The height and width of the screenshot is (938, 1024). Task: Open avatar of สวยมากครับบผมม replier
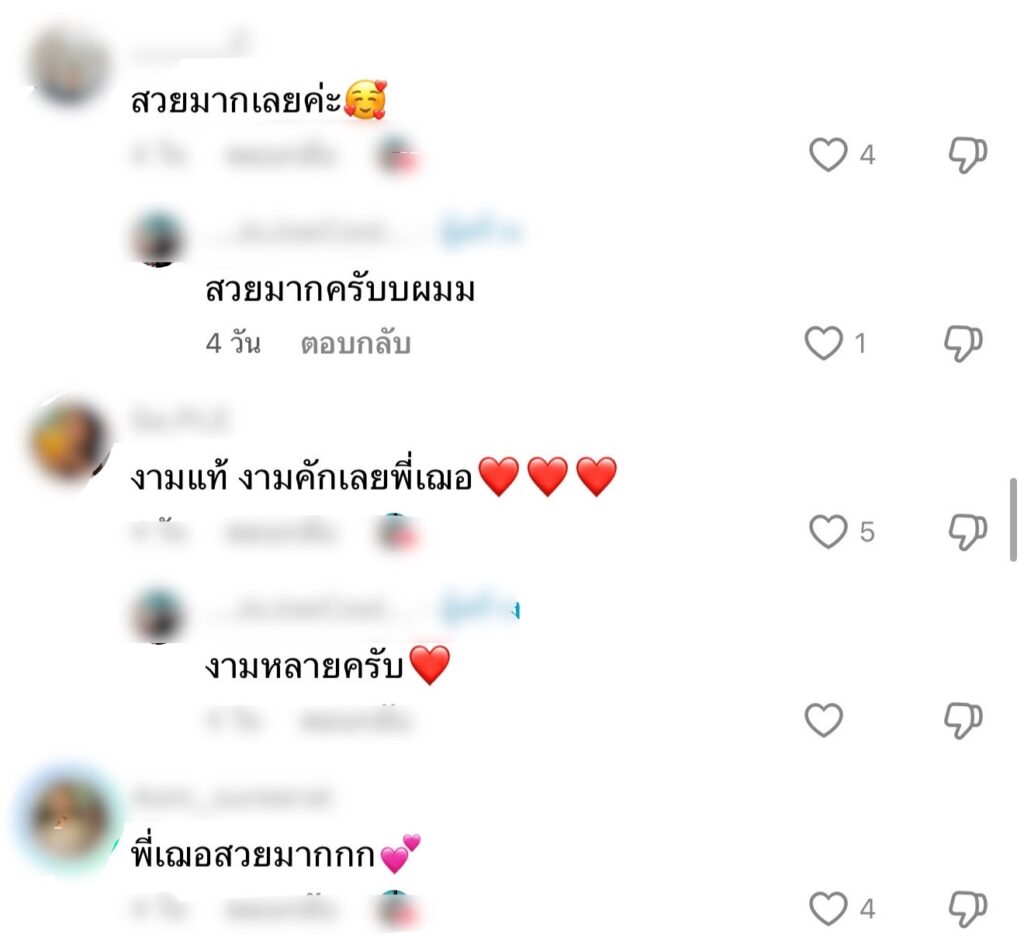click(157, 237)
